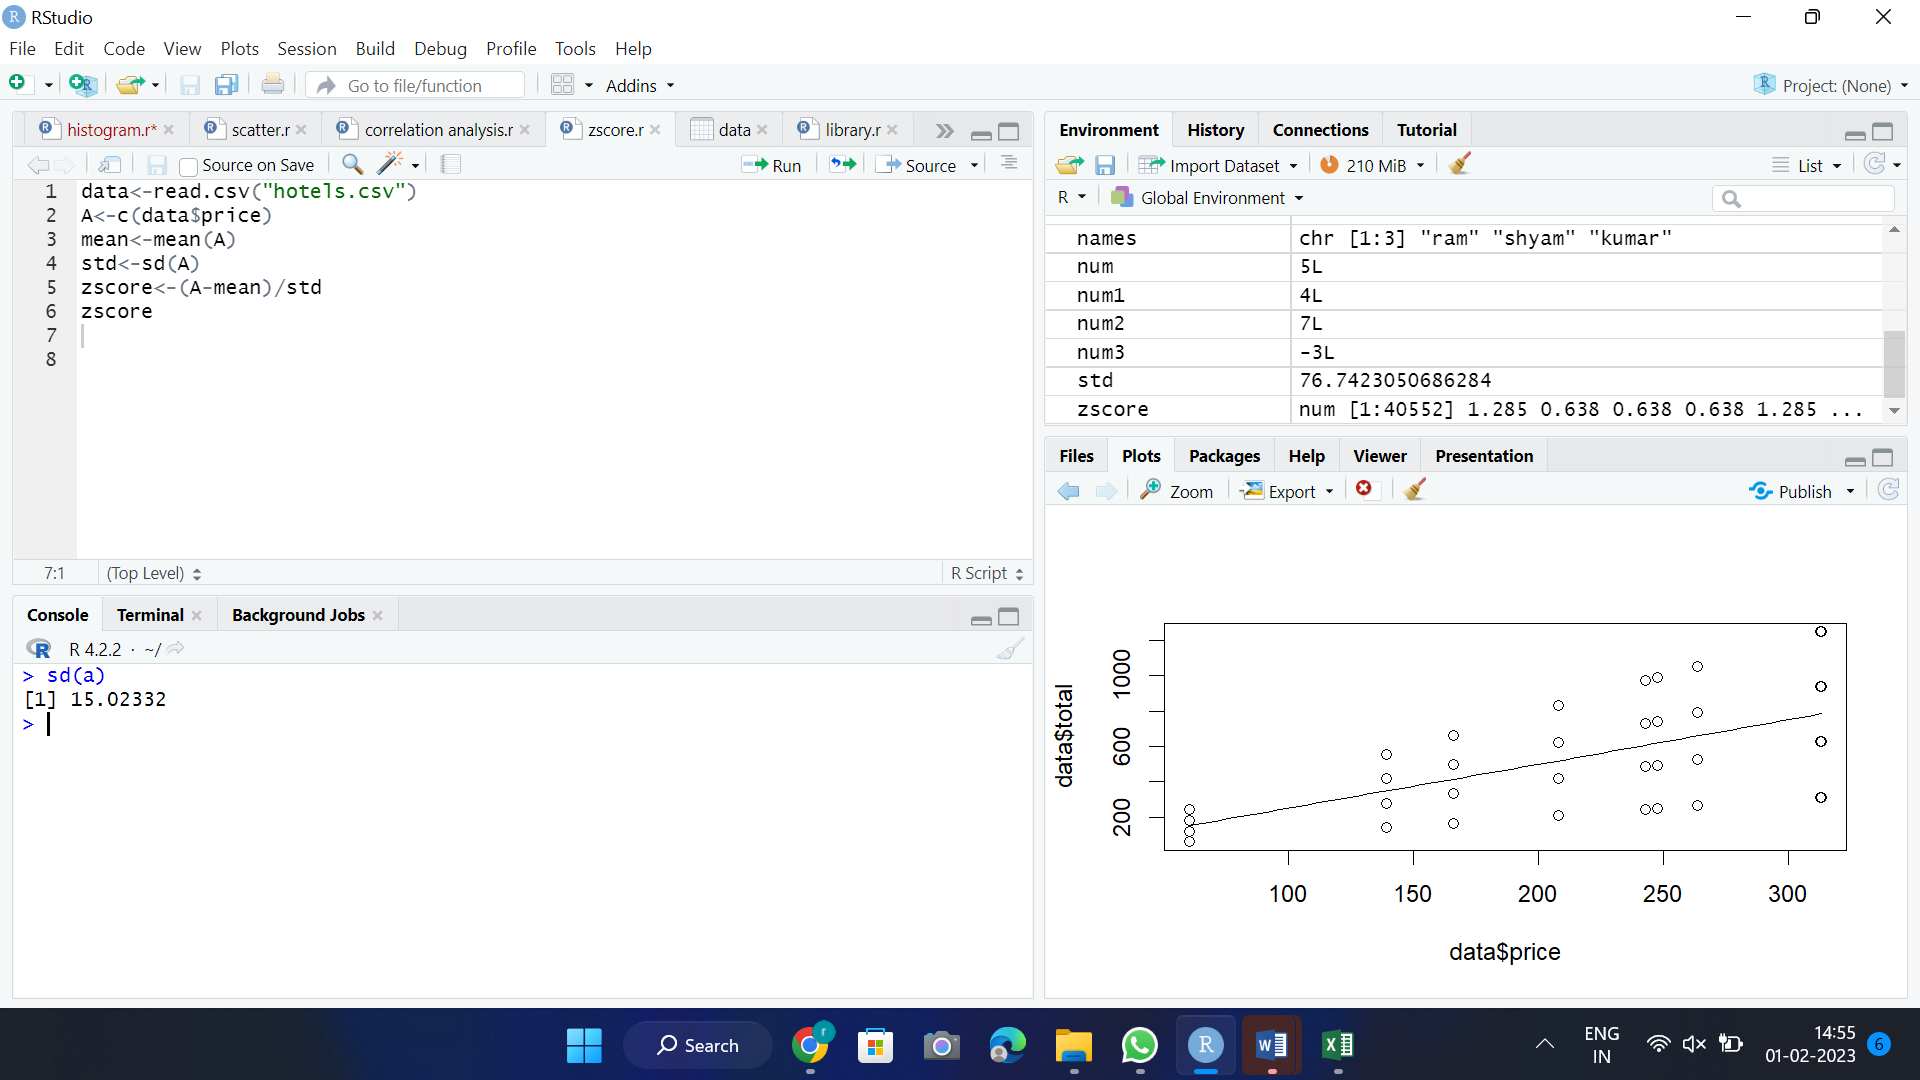Click the Source button
Screen dimensions: 1920x1080
tap(917, 165)
